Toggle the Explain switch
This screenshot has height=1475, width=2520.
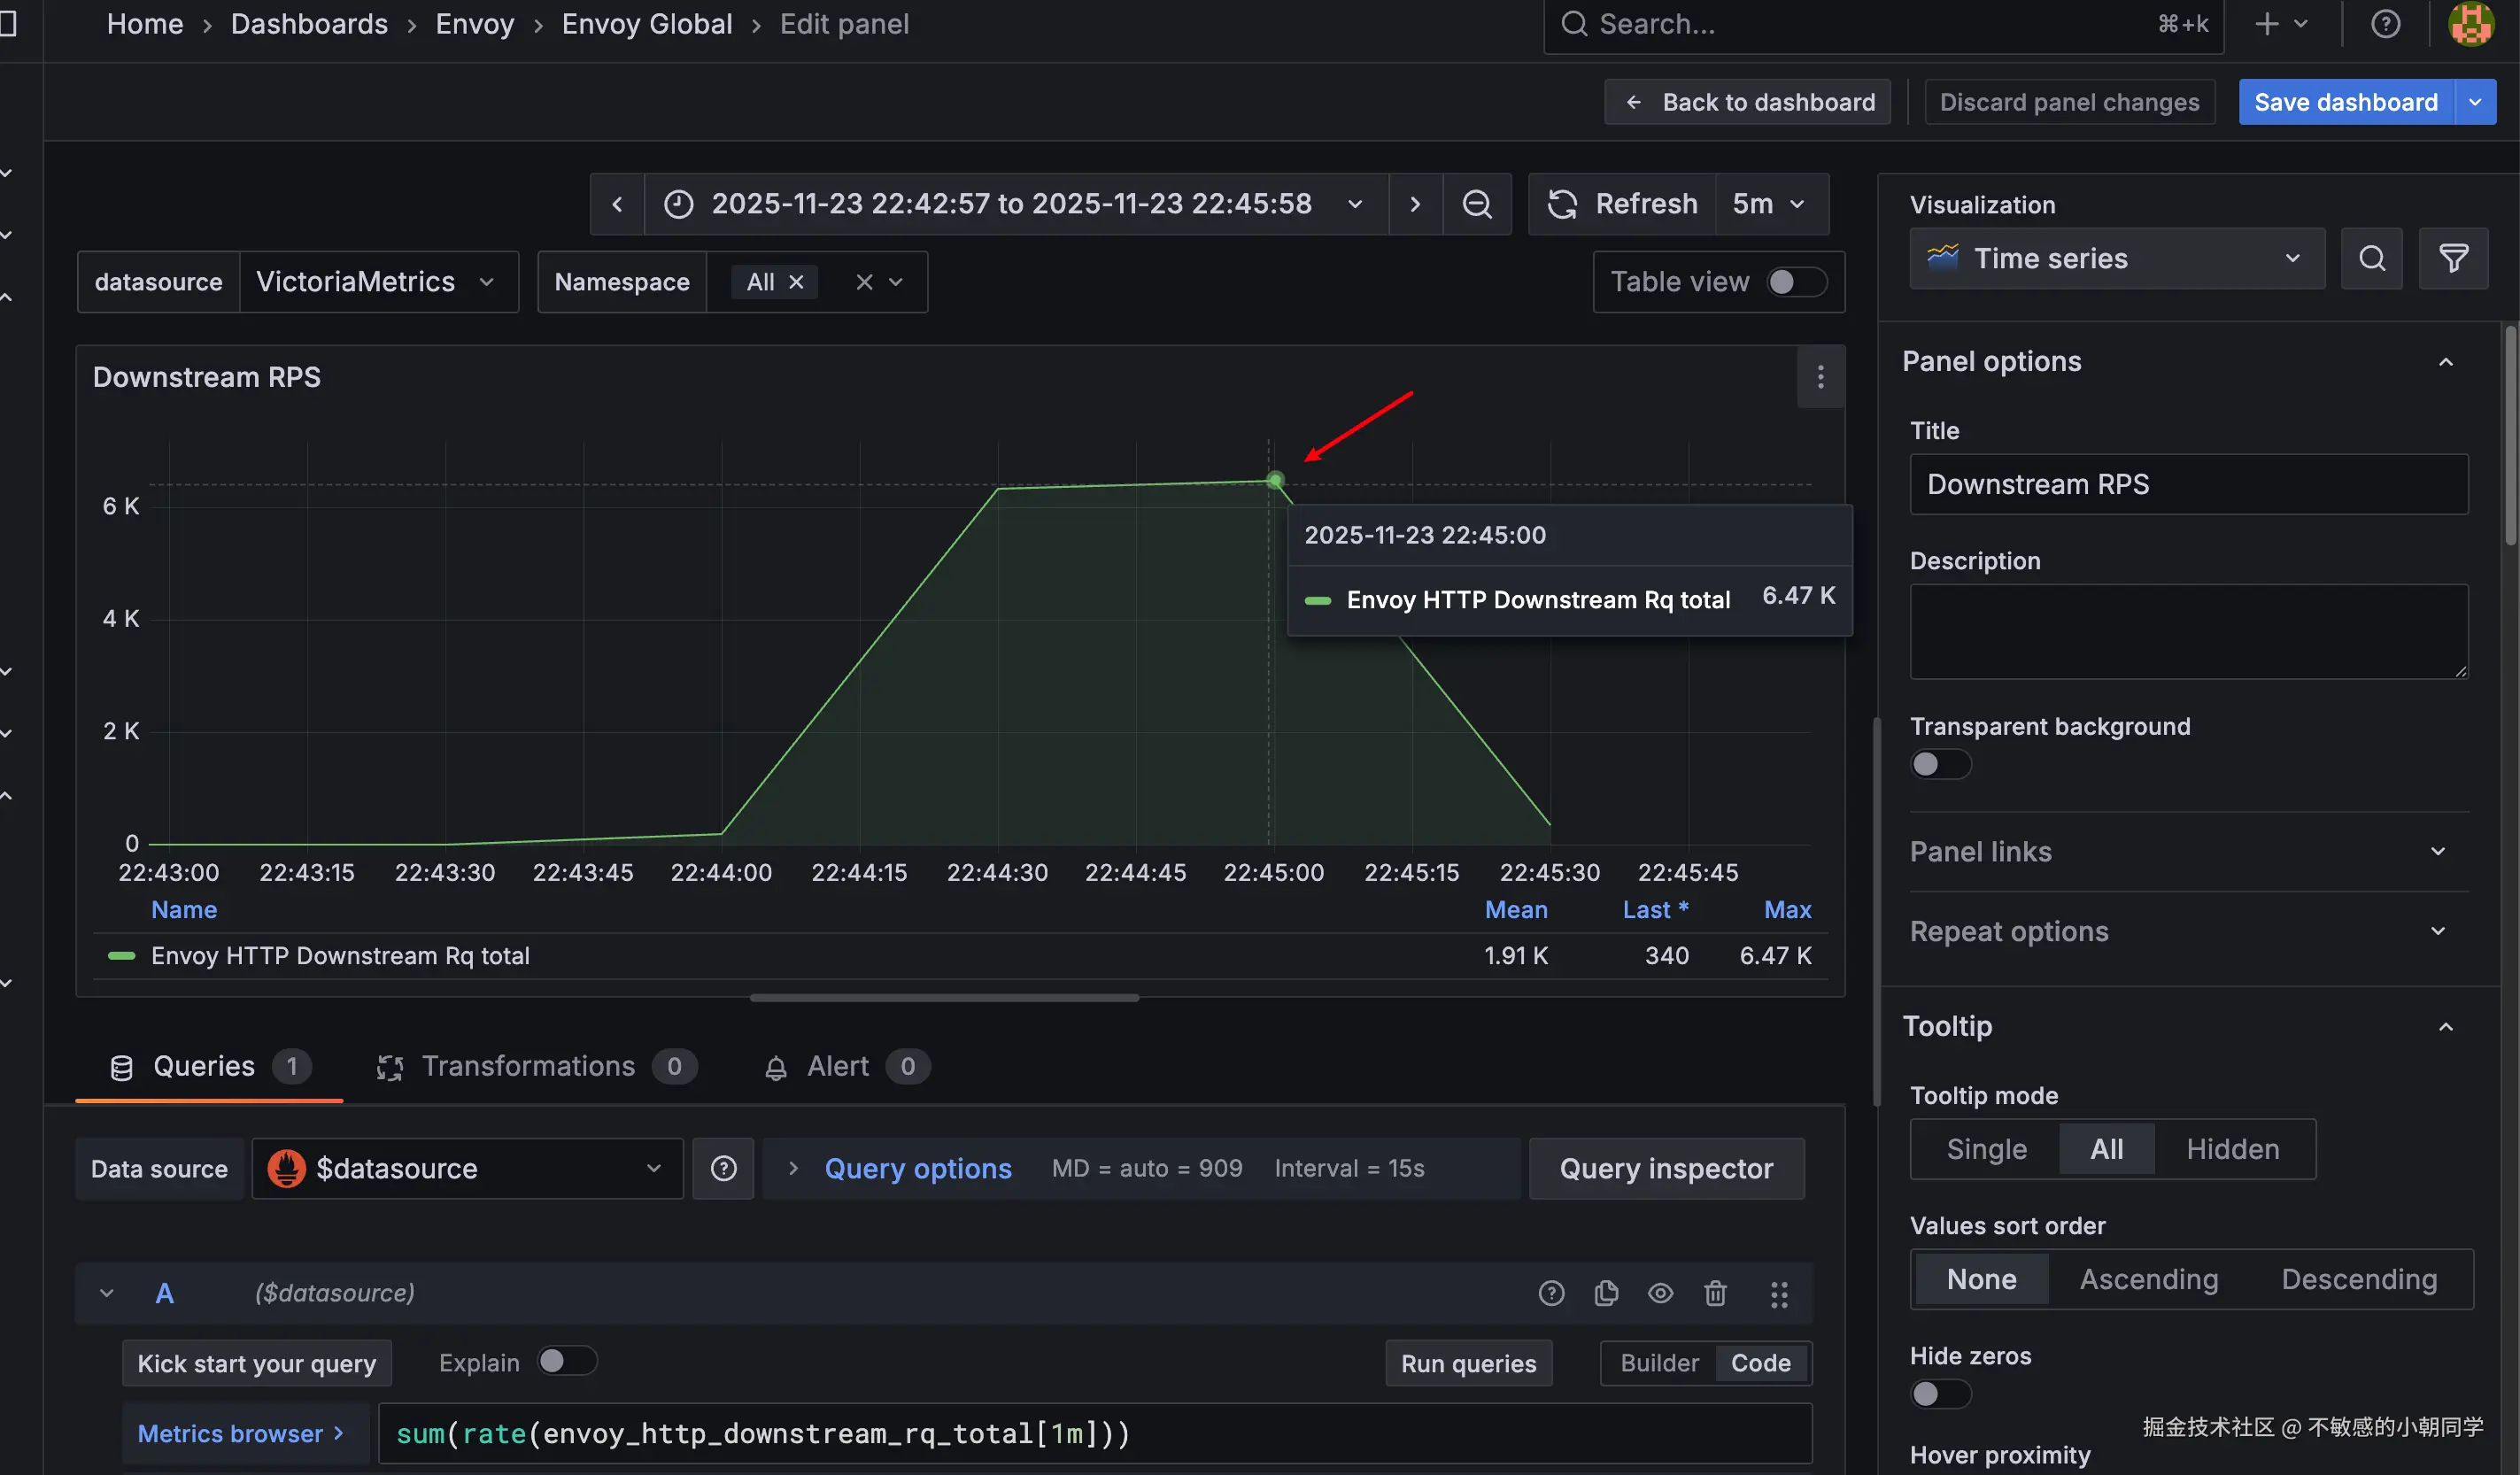pos(566,1361)
